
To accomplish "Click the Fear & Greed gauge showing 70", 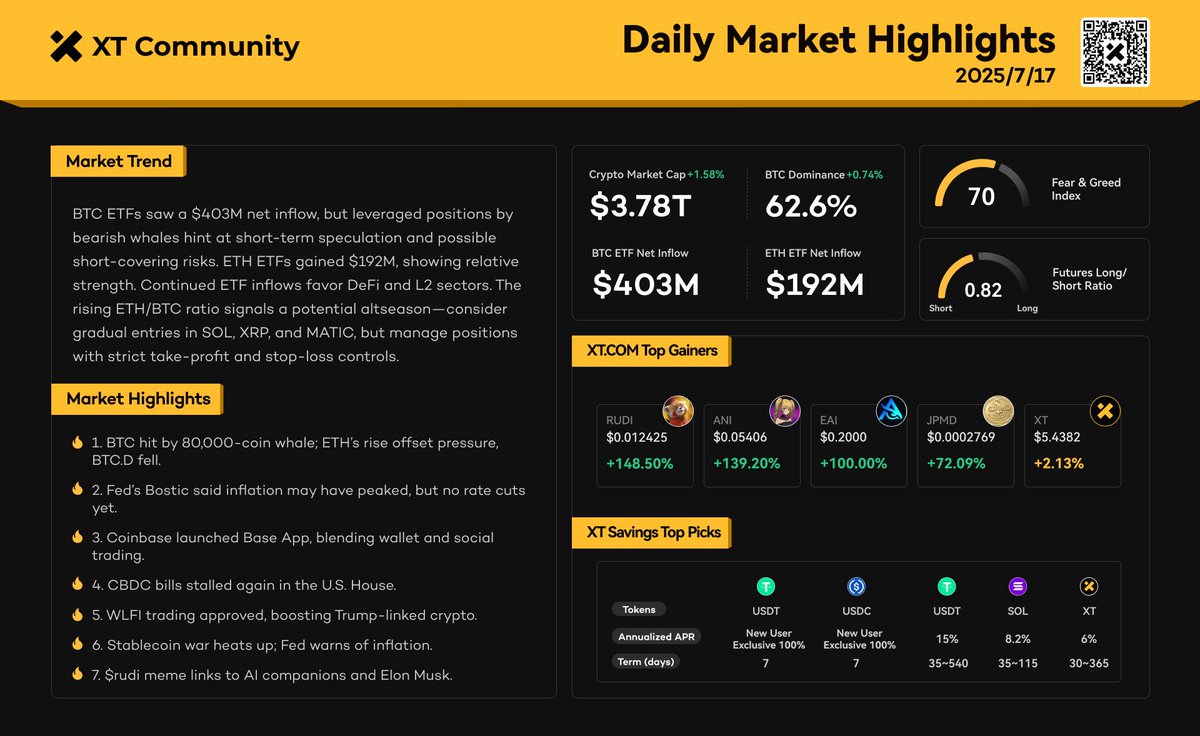I will [982, 186].
